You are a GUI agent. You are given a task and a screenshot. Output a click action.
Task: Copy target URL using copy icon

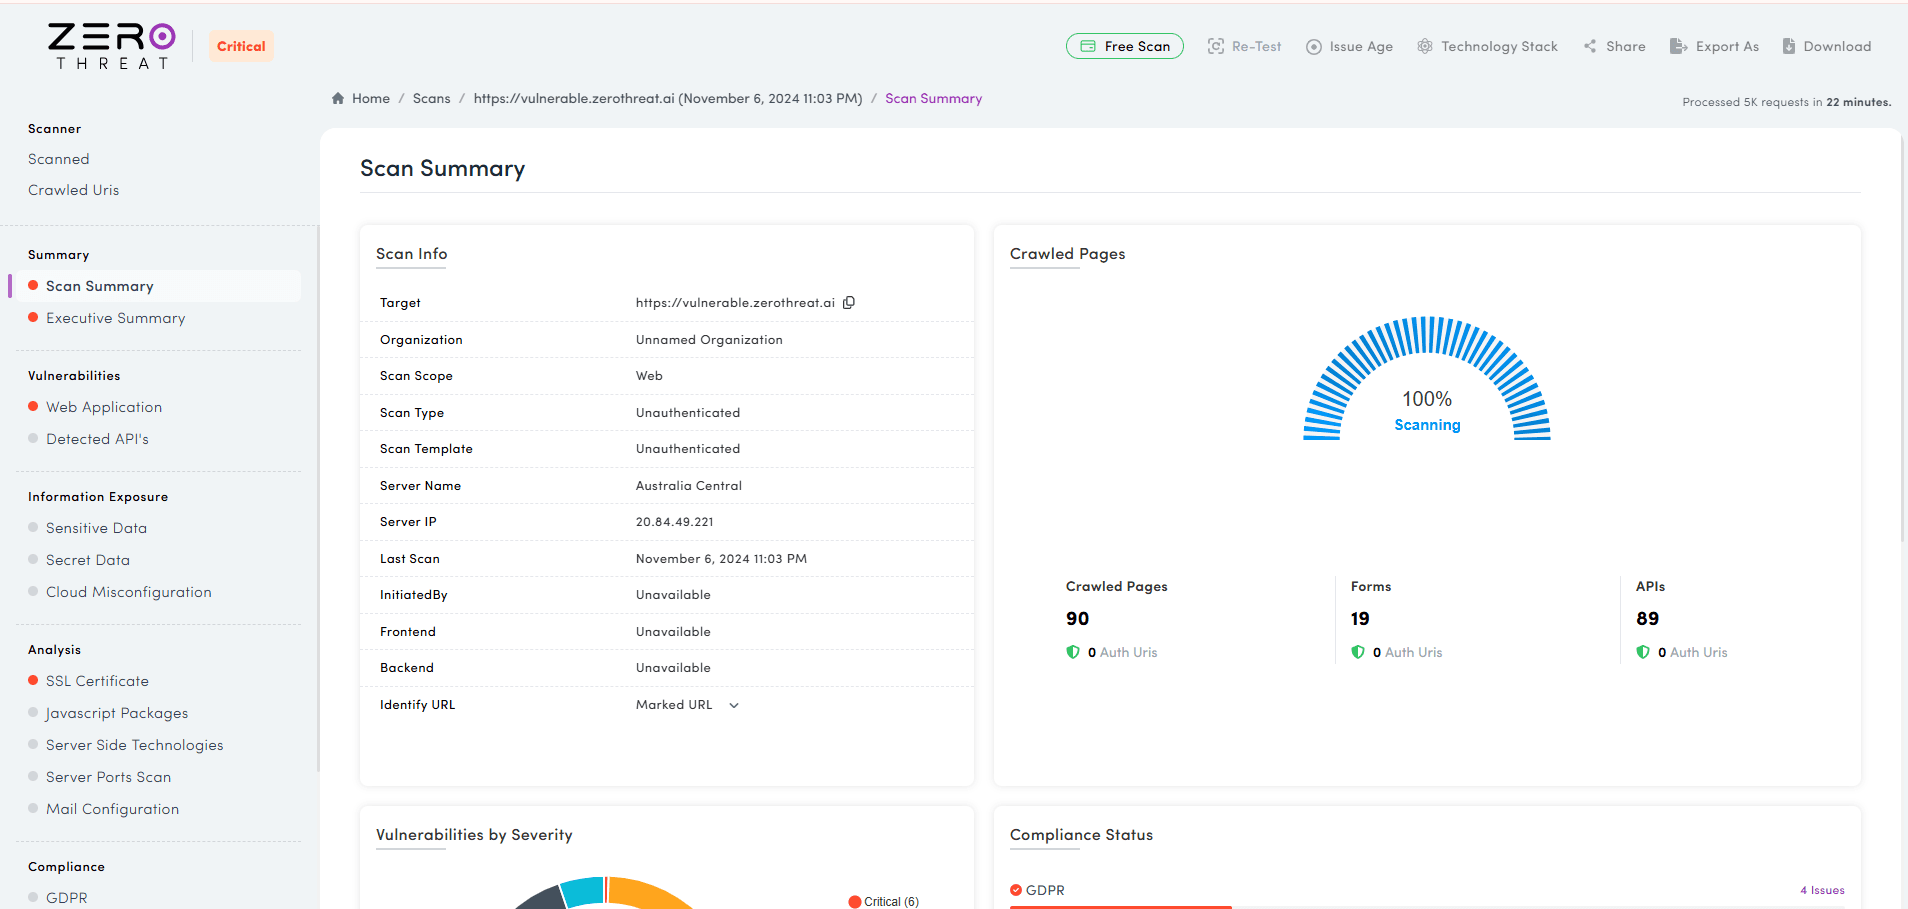[849, 302]
